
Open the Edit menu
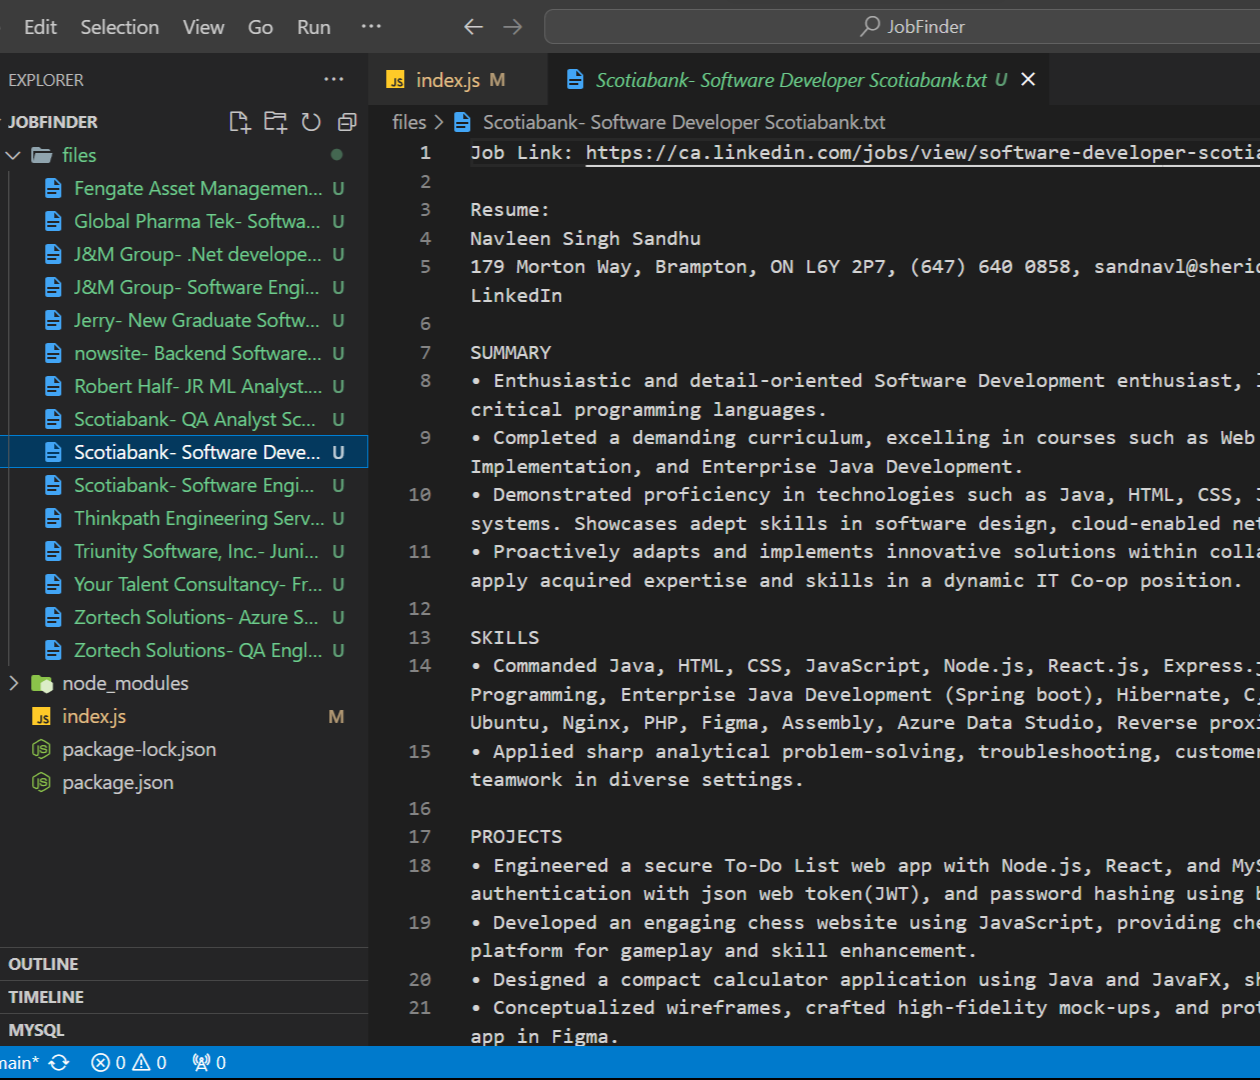click(40, 27)
